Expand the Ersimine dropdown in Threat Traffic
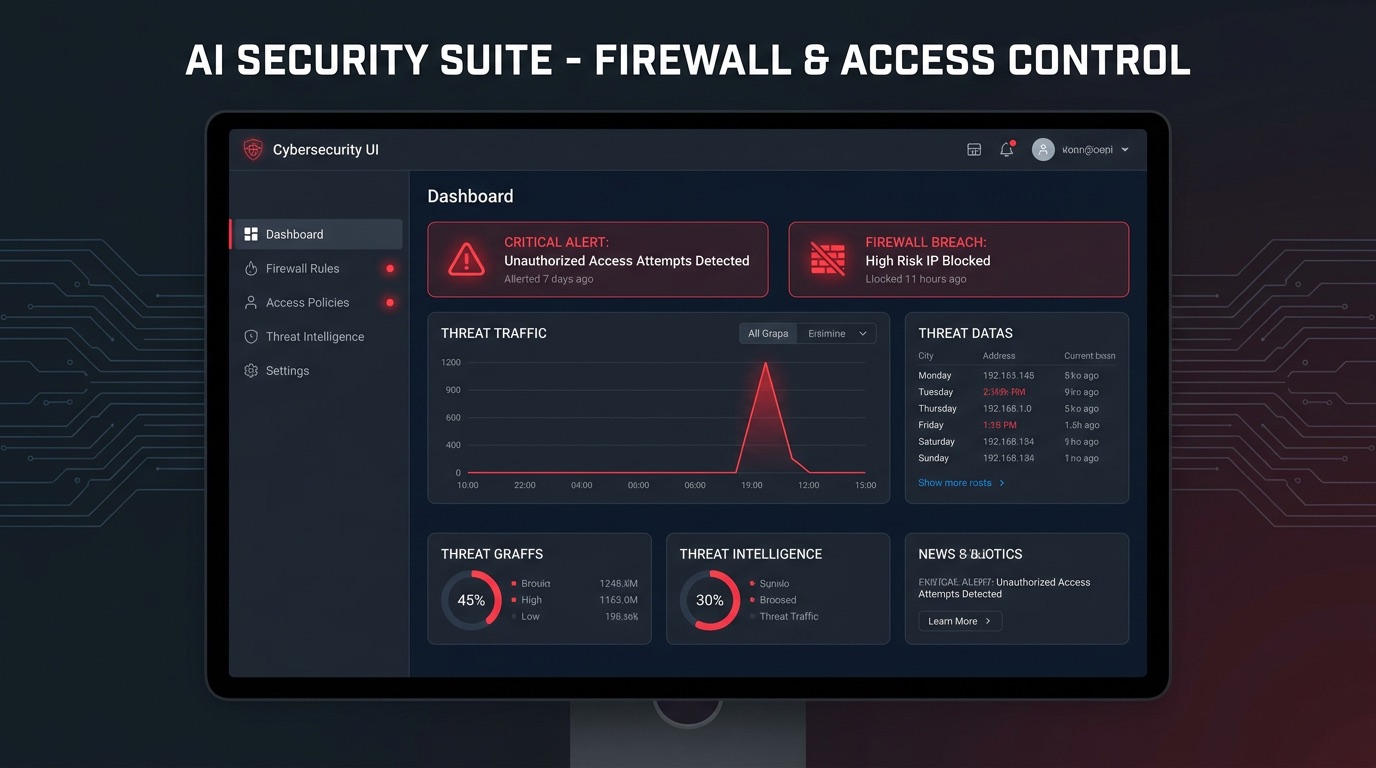Viewport: 1376px width, 768px height. (837, 334)
